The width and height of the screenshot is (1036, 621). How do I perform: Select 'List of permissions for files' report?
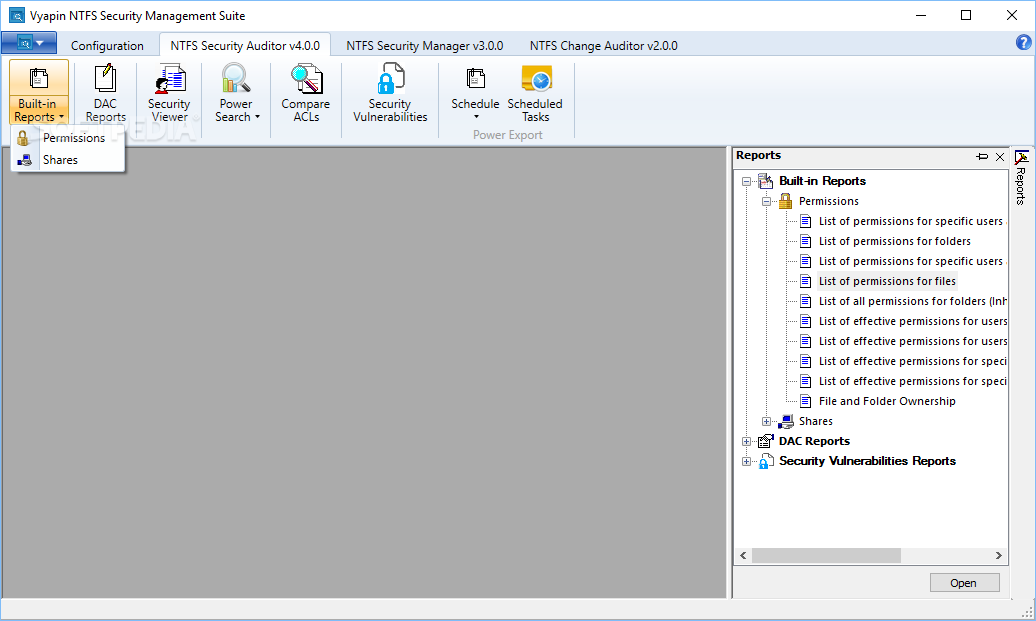[887, 281]
